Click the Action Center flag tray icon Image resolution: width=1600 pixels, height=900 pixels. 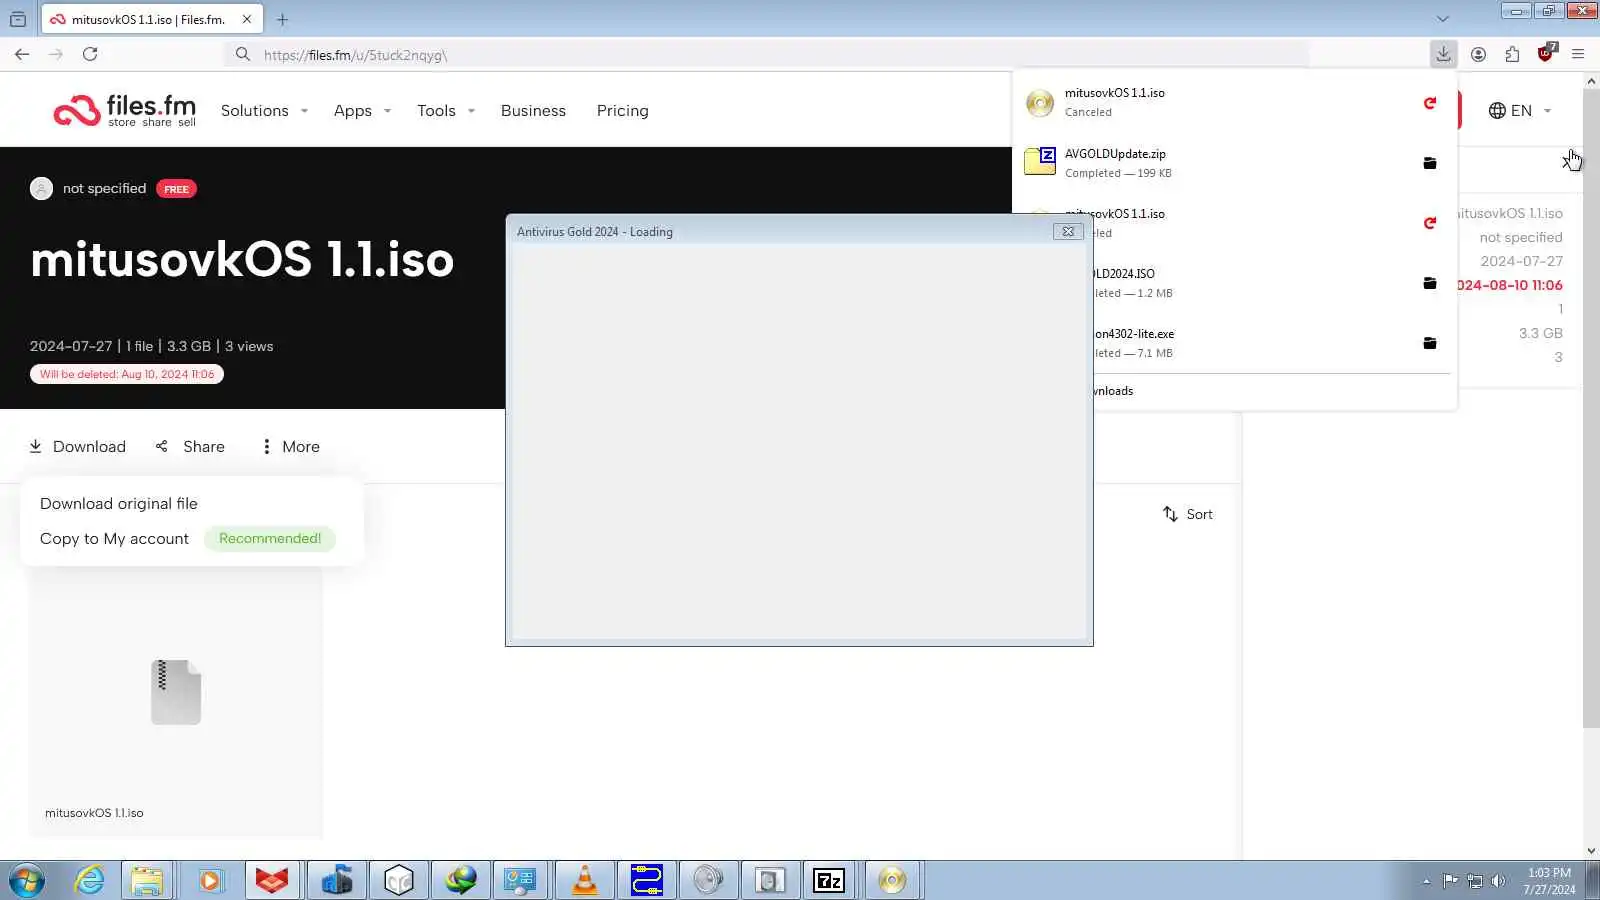point(1450,881)
